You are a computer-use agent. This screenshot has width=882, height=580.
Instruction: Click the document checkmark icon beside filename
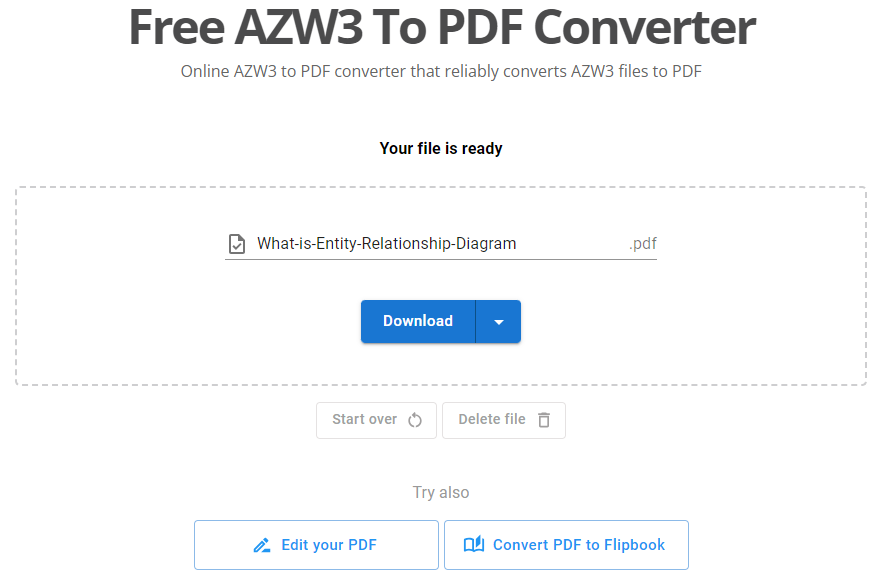click(237, 244)
